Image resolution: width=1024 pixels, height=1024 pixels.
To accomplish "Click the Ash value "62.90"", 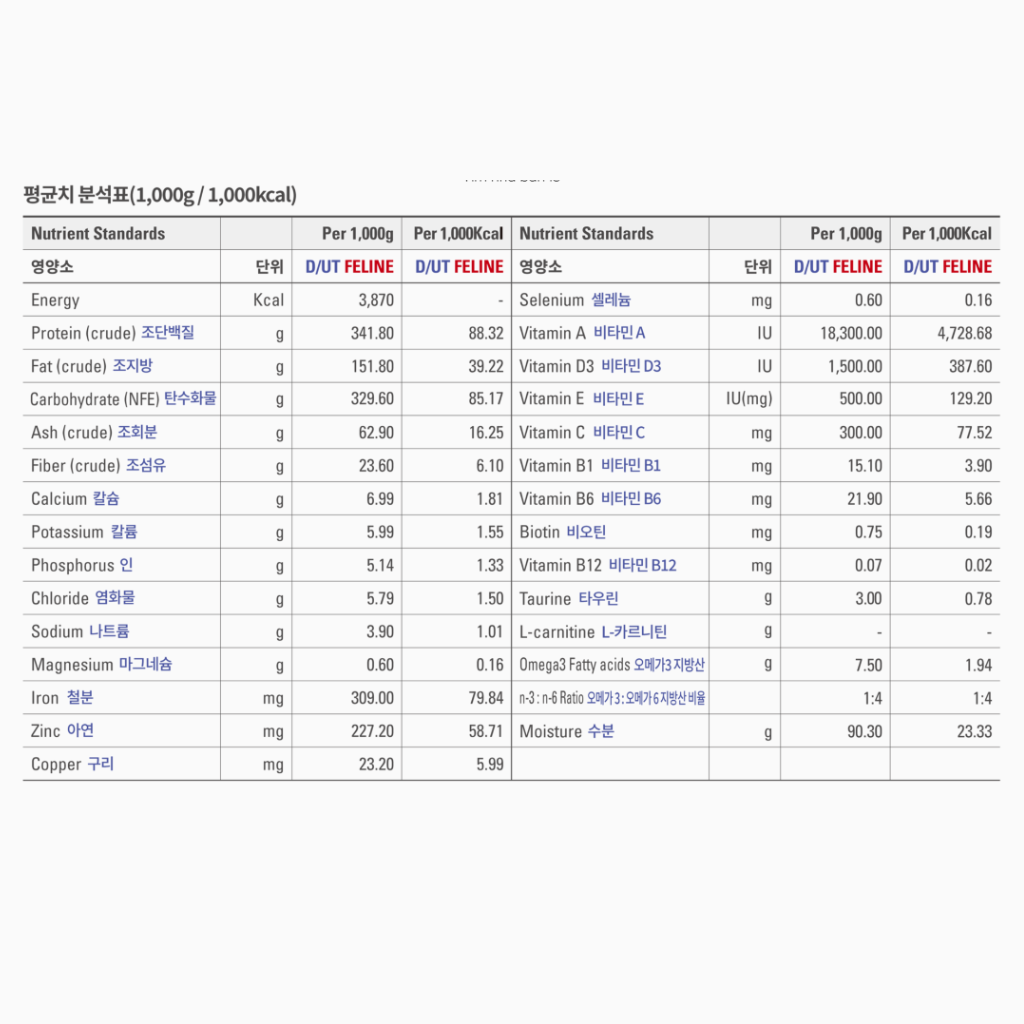I will pos(376,433).
